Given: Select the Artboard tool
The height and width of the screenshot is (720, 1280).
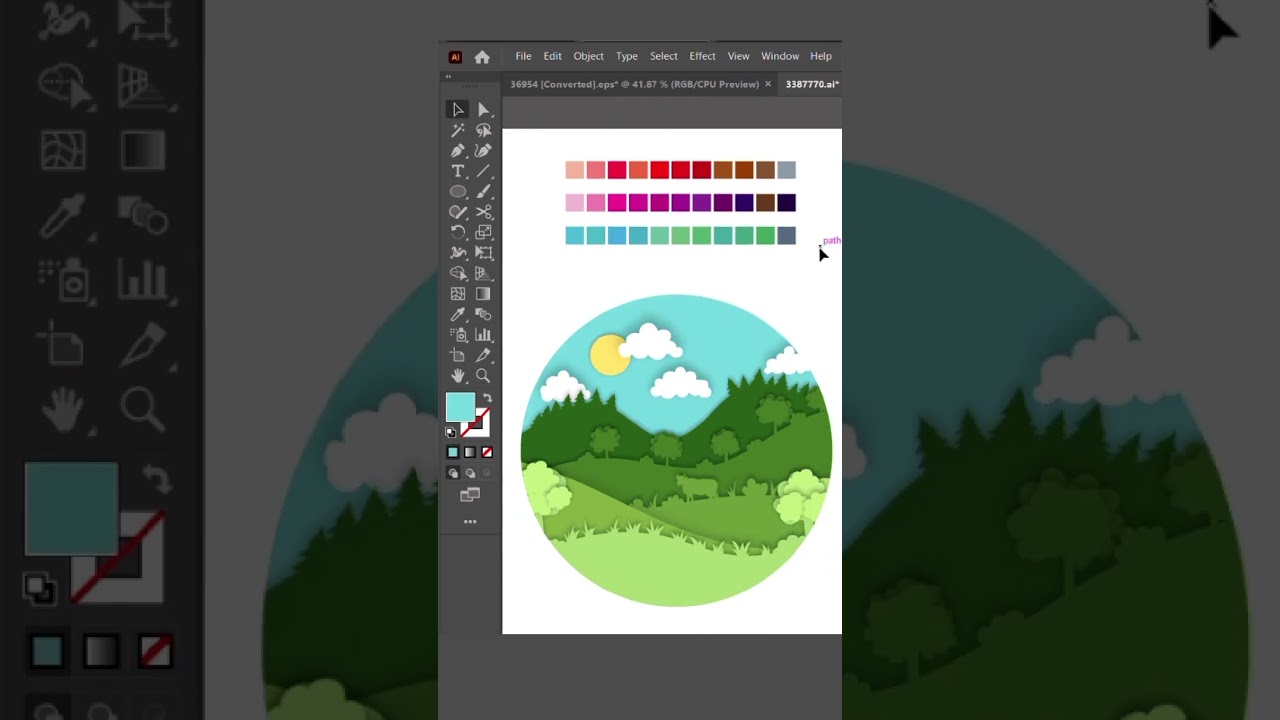Looking at the screenshot, I should 458,355.
